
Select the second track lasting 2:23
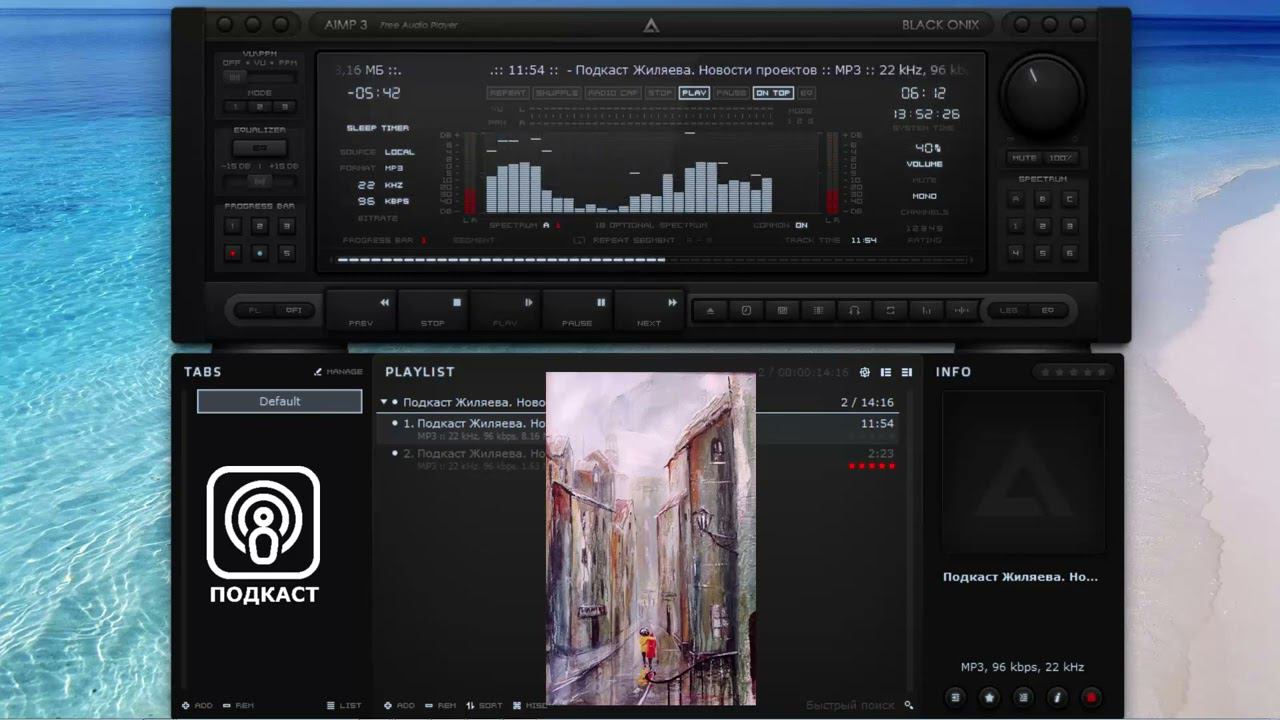tap(638, 459)
